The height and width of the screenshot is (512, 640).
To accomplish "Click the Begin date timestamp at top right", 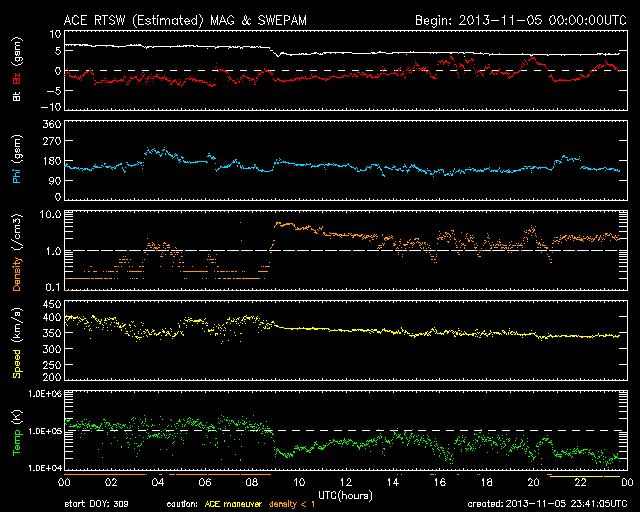I will click(518, 20).
